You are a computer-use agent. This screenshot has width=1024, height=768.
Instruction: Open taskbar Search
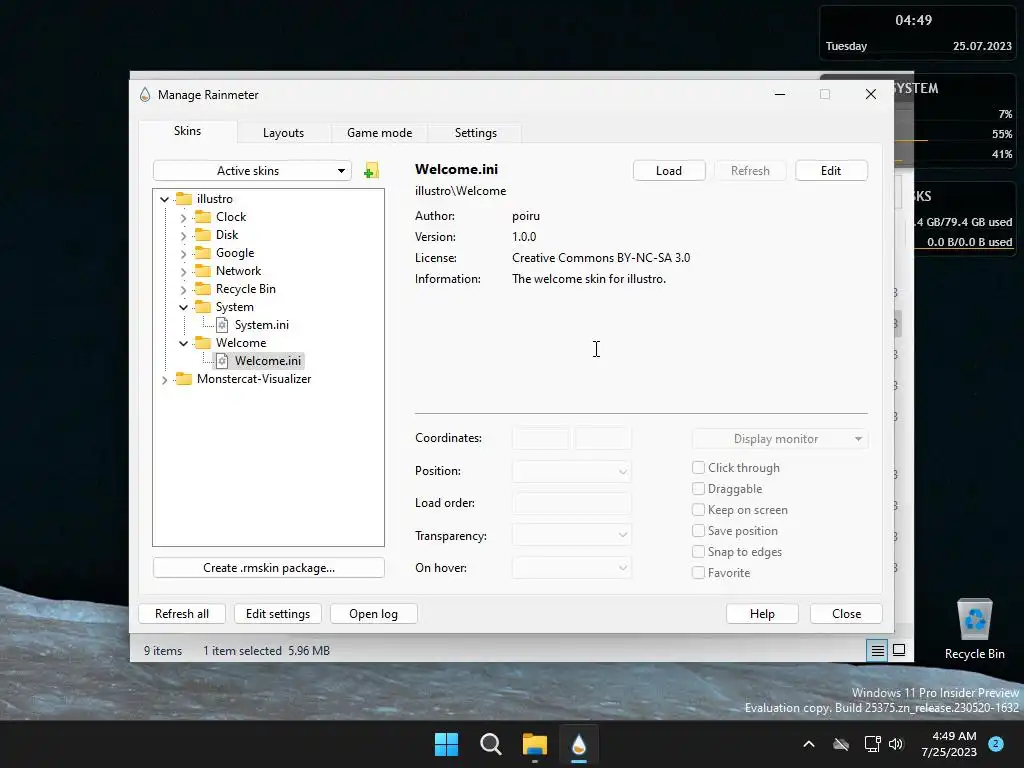[490, 744]
